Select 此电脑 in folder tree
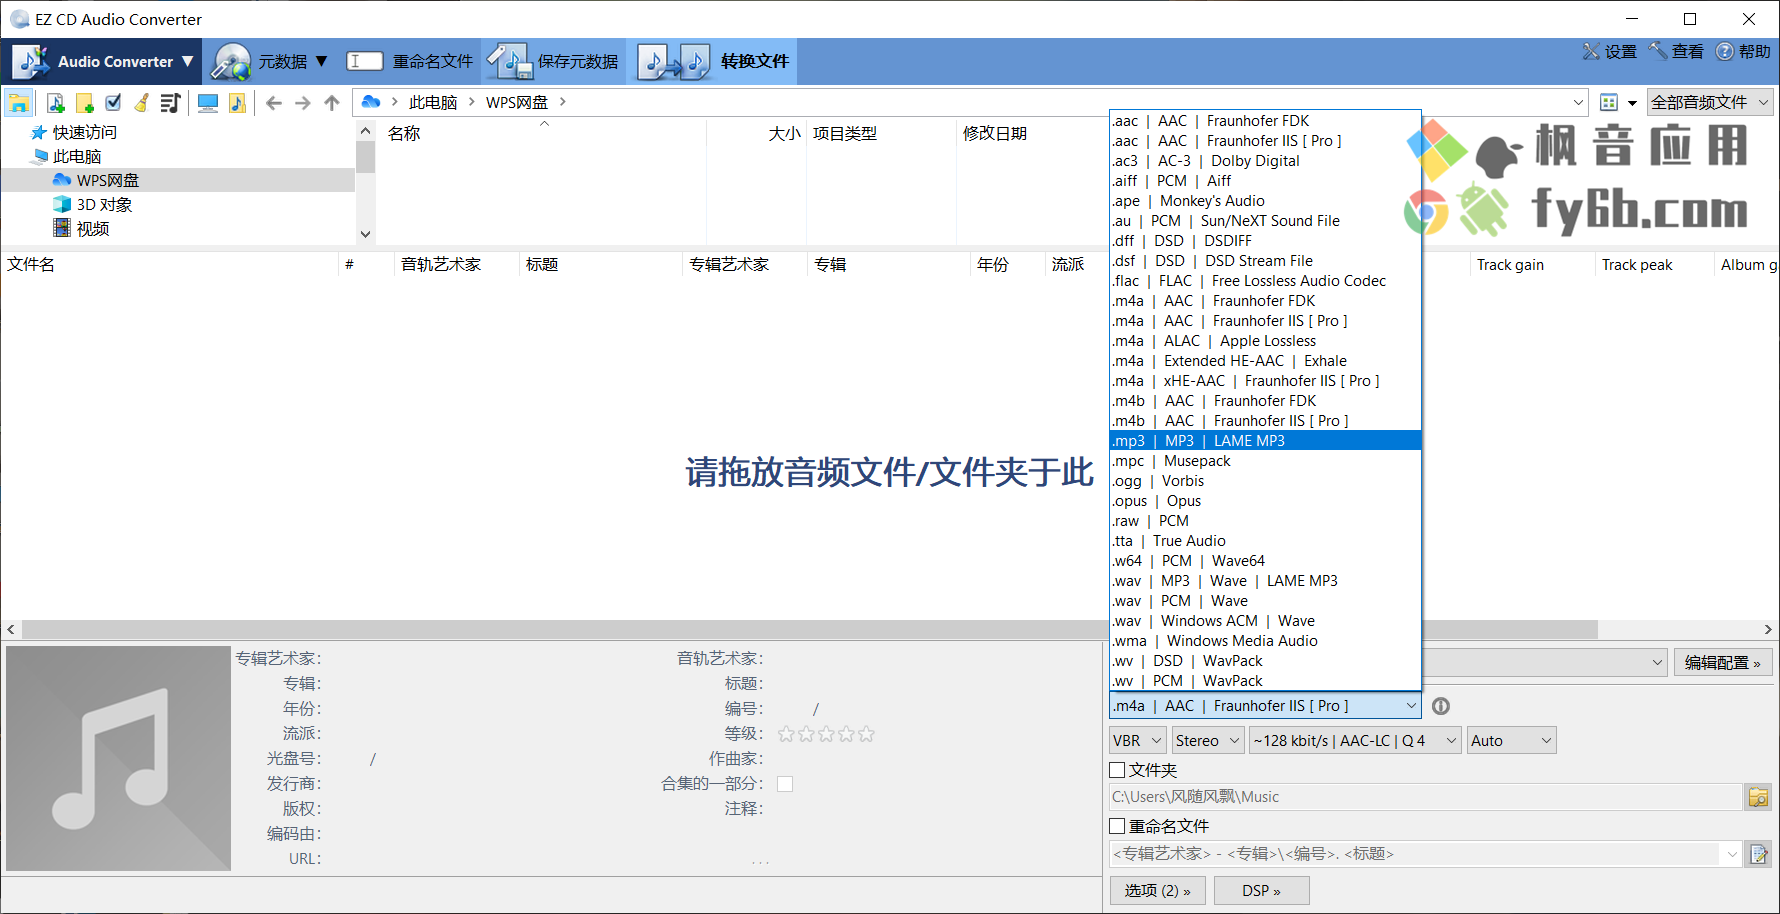 tap(77, 156)
